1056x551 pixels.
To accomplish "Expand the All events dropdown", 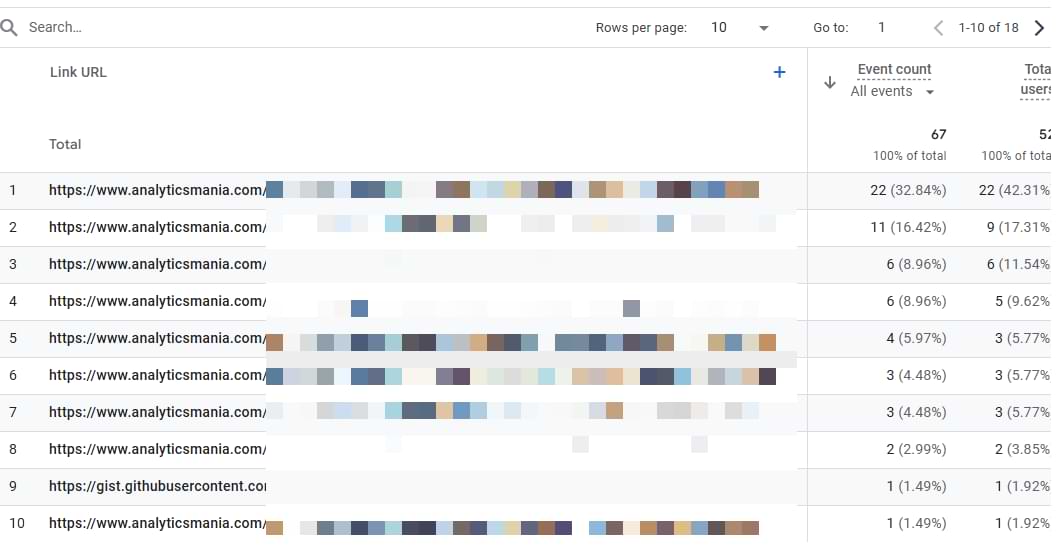I will tap(892, 92).
